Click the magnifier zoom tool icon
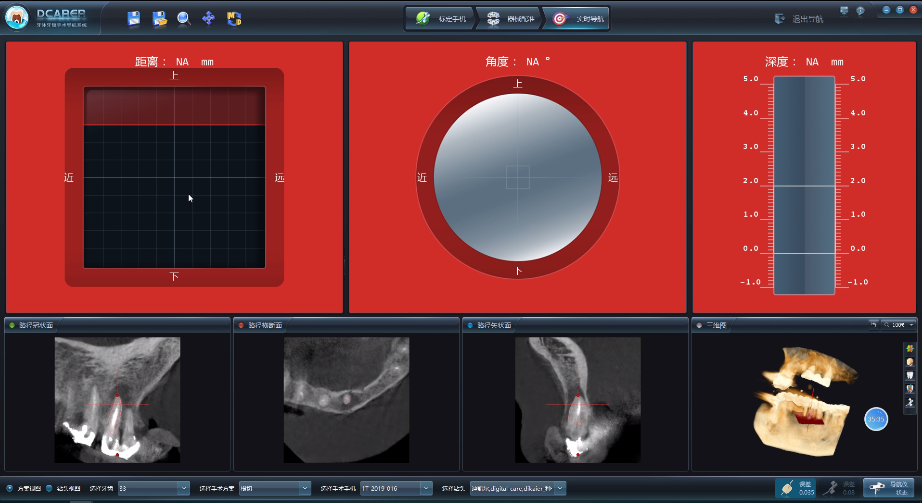The height and width of the screenshot is (503, 922). (184, 18)
